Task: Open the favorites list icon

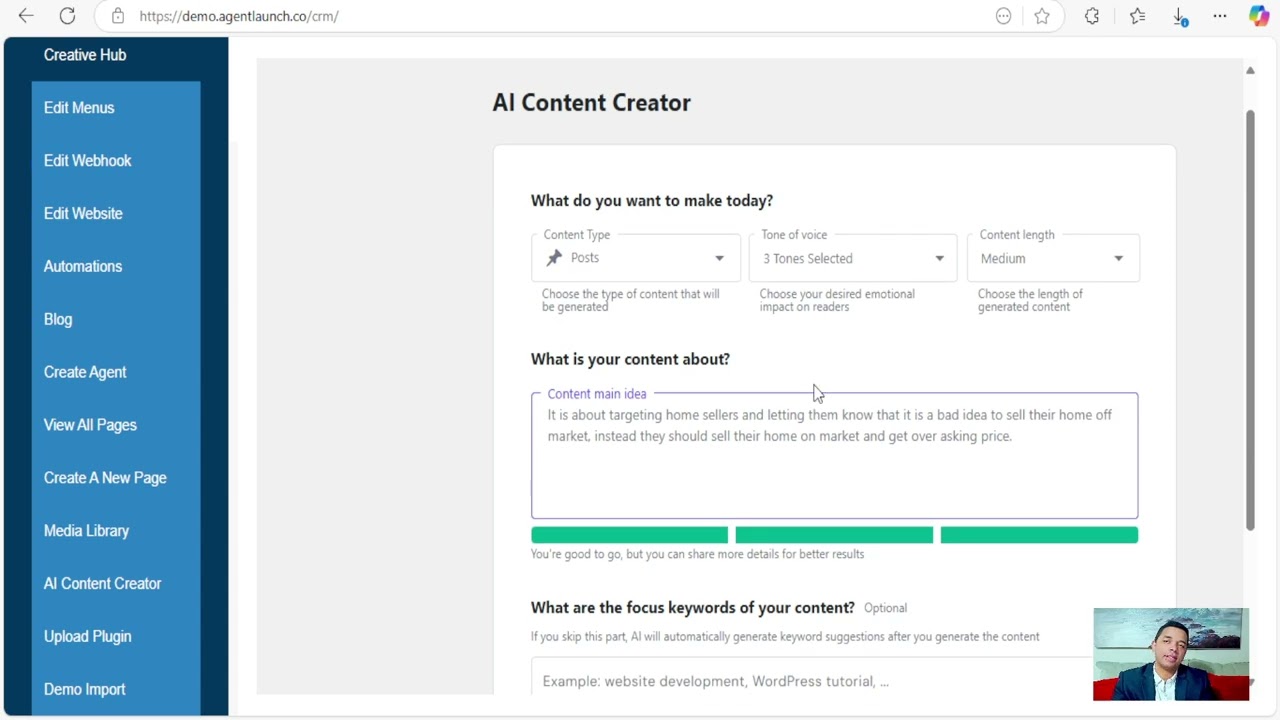Action: [x=1137, y=16]
